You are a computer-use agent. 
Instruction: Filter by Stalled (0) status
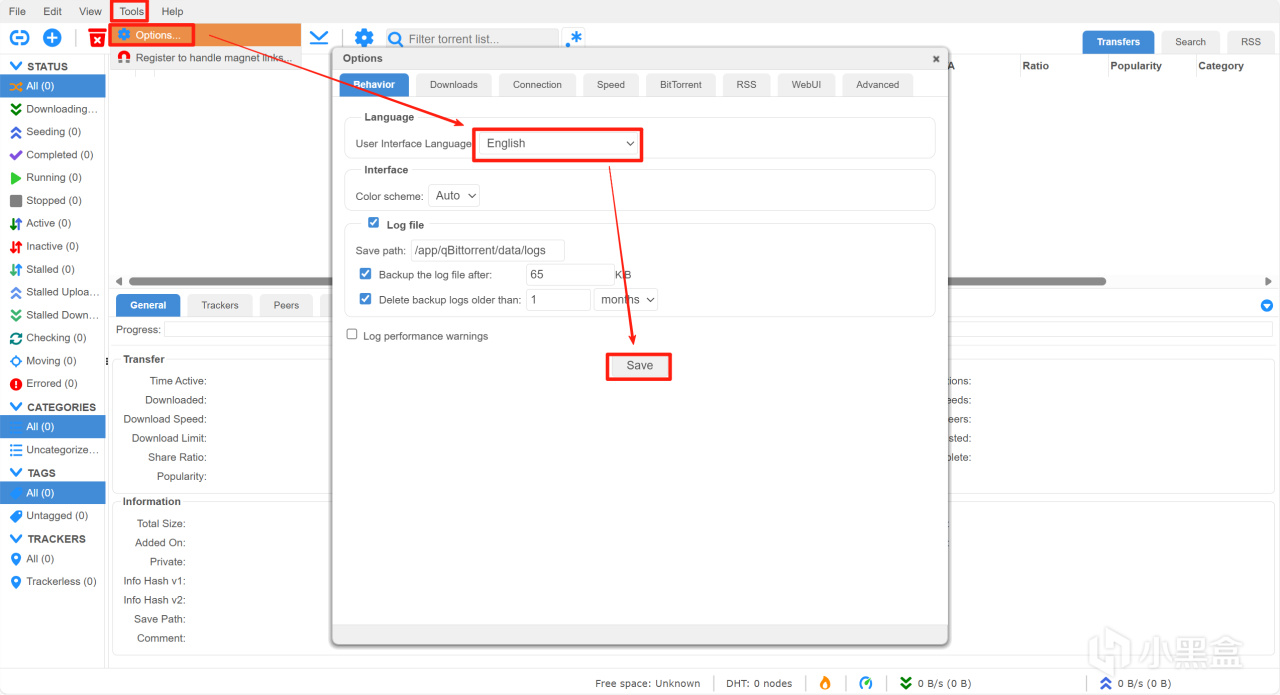tap(52, 269)
